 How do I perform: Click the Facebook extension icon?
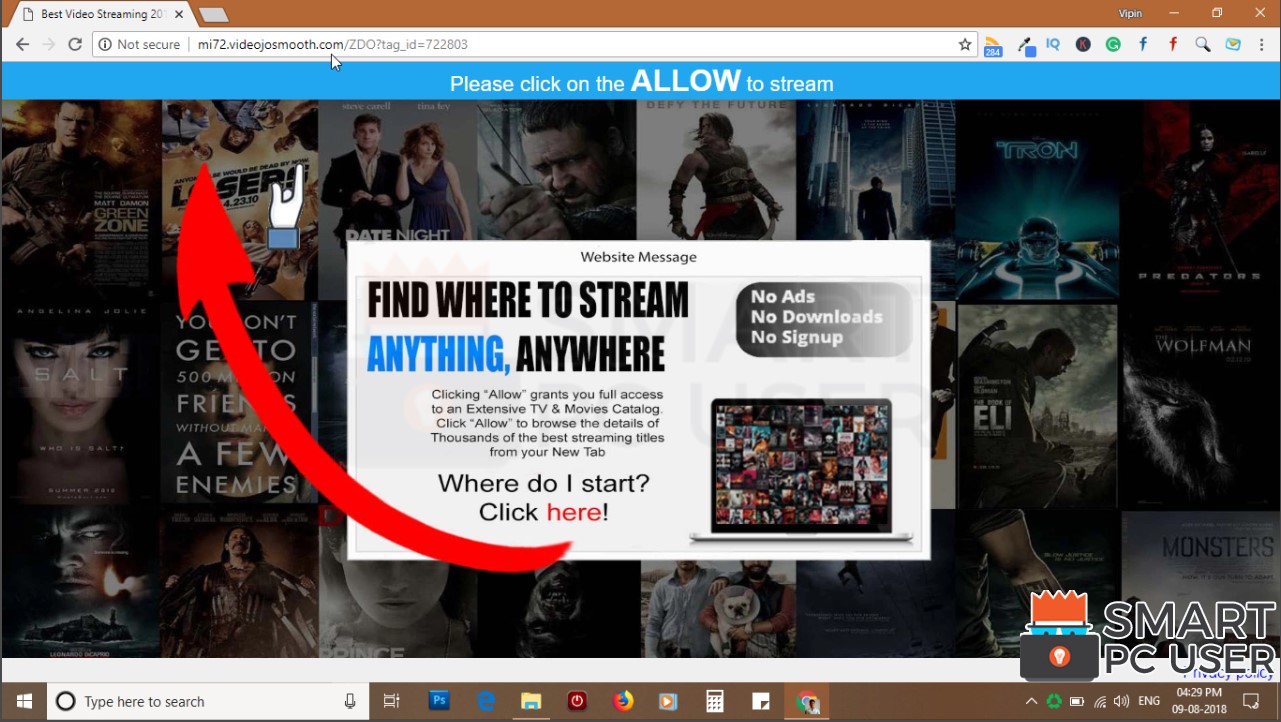1143,44
